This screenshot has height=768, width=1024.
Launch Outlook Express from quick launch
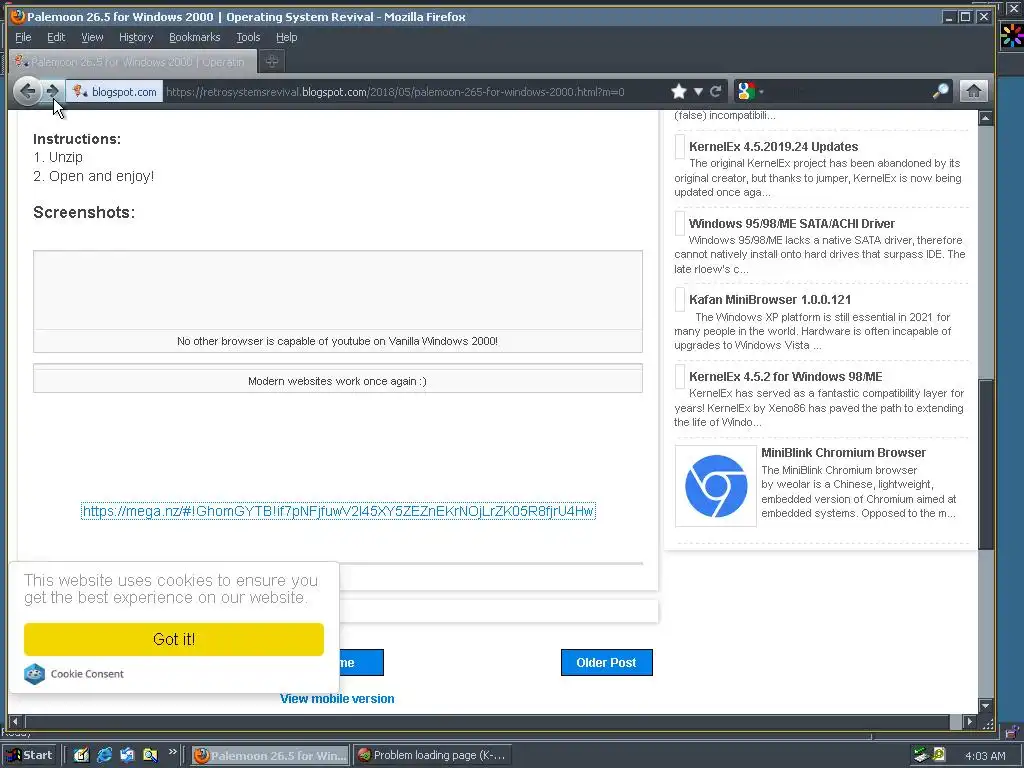pyautogui.click(x=127, y=755)
